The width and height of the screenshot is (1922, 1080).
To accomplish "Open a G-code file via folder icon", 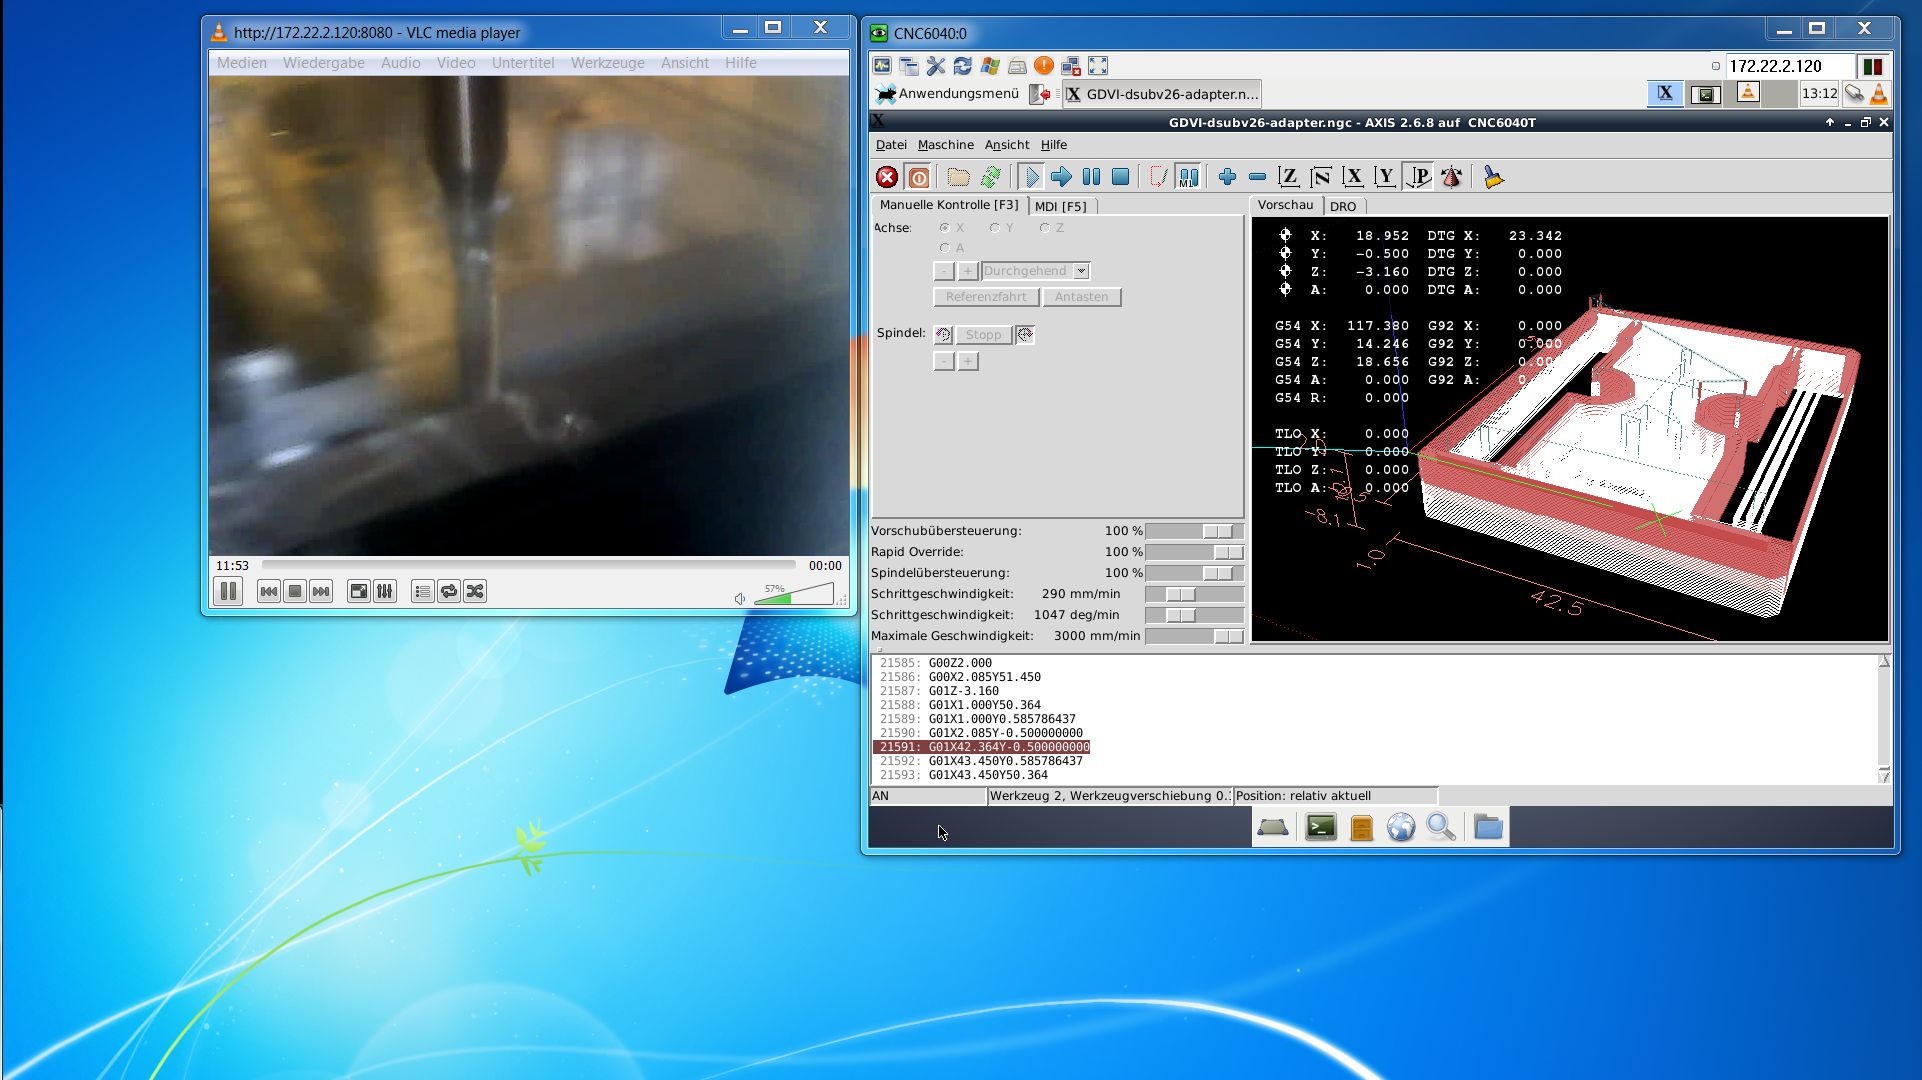I will pos(958,177).
